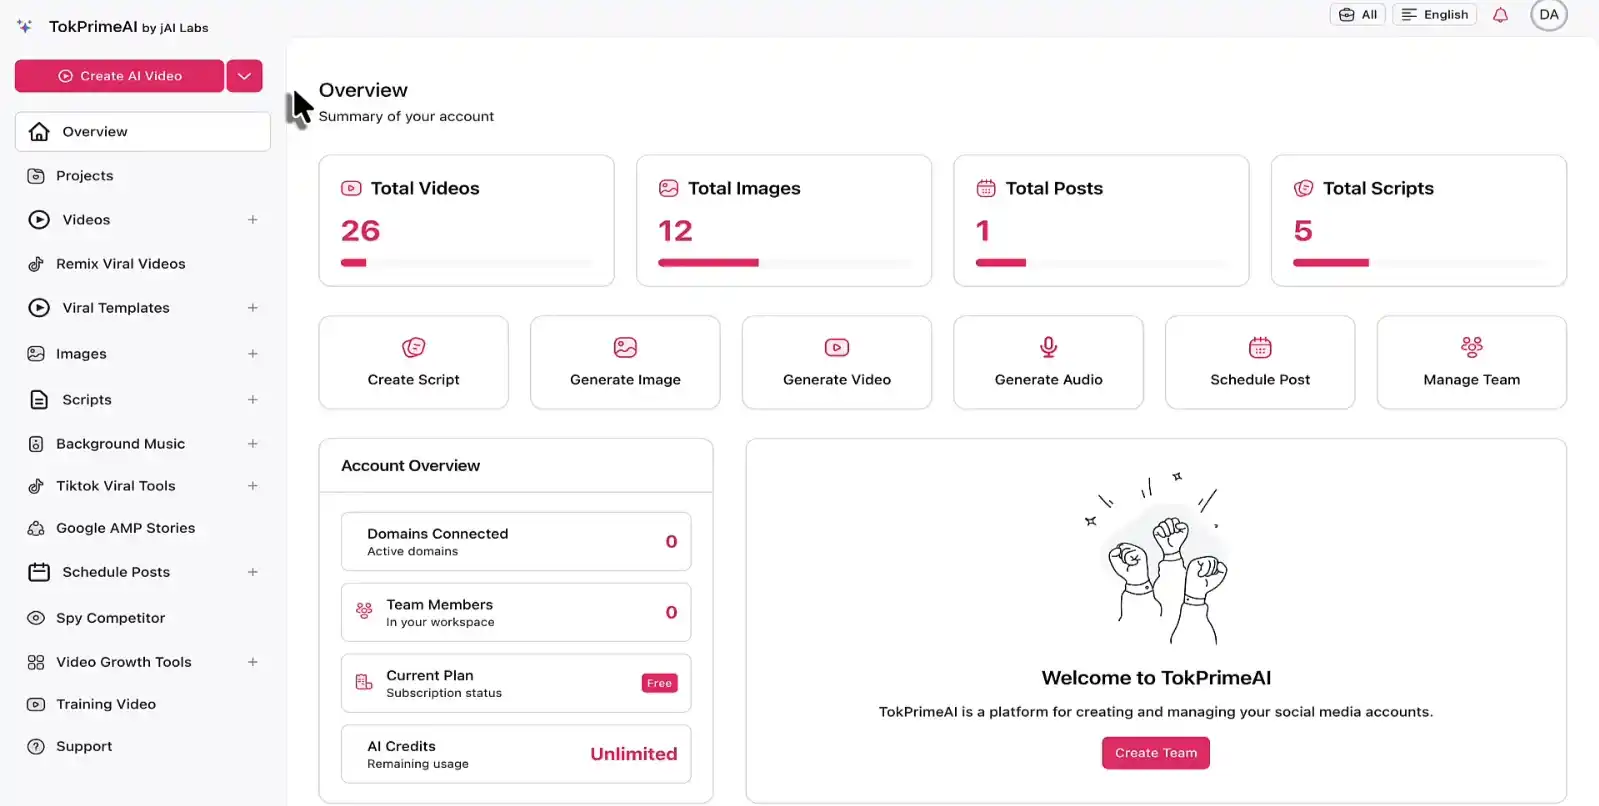Image resolution: width=1599 pixels, height=806 pixels.
Task: Expand the Scripts sidebar submenu
Action: [253, 400]
